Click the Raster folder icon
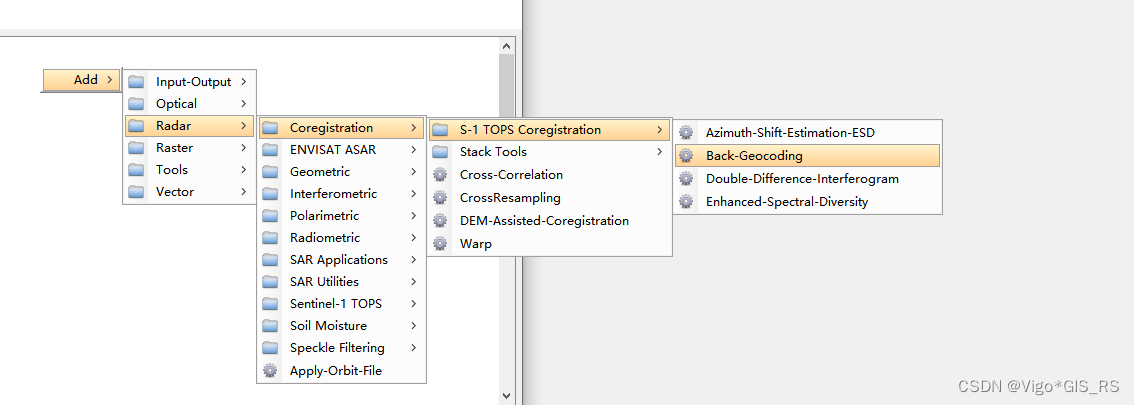The width and height of the screenshot is (1134, 405). (x=136, y=148)
